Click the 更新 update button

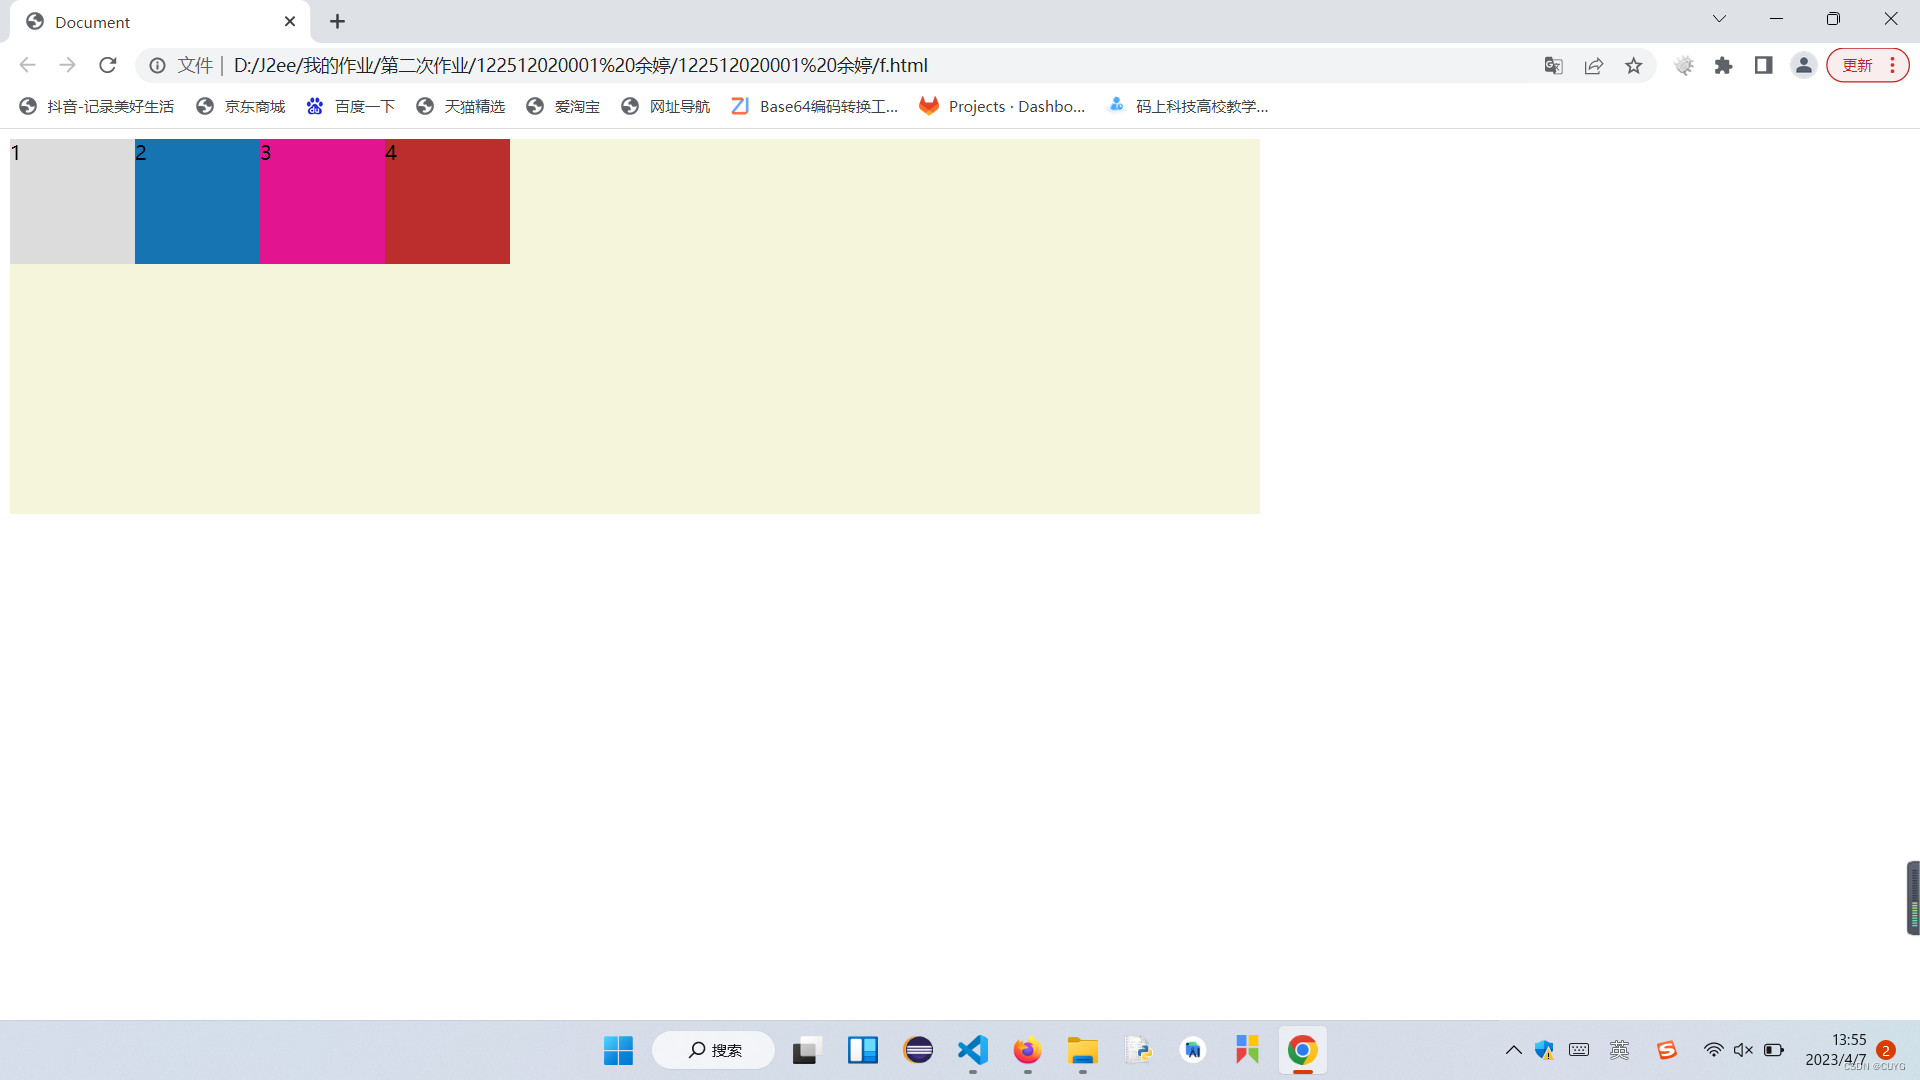(1857, 66)
